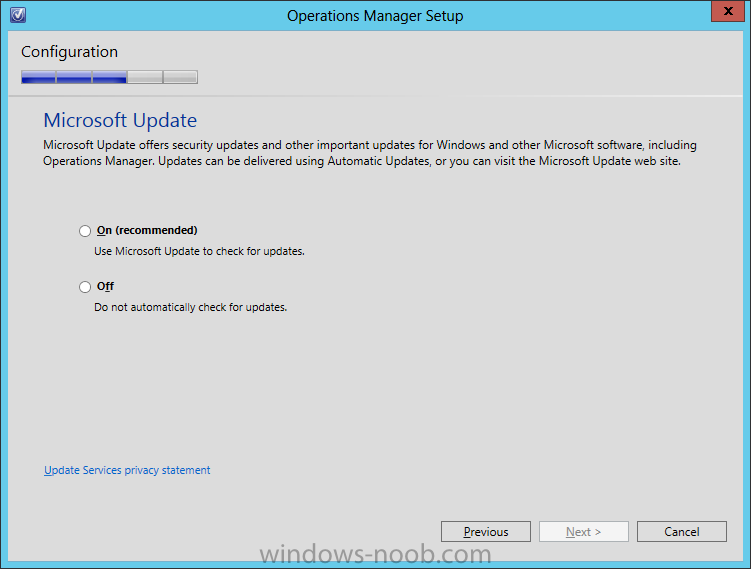
Task: Click 'Use Microsoft Update to check for updates.' text
Action: (199, 251)
